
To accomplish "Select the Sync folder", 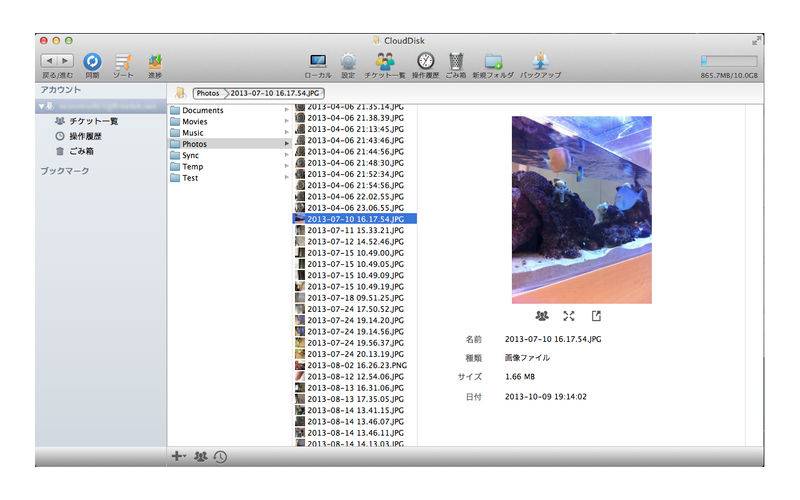I will 230,155.
